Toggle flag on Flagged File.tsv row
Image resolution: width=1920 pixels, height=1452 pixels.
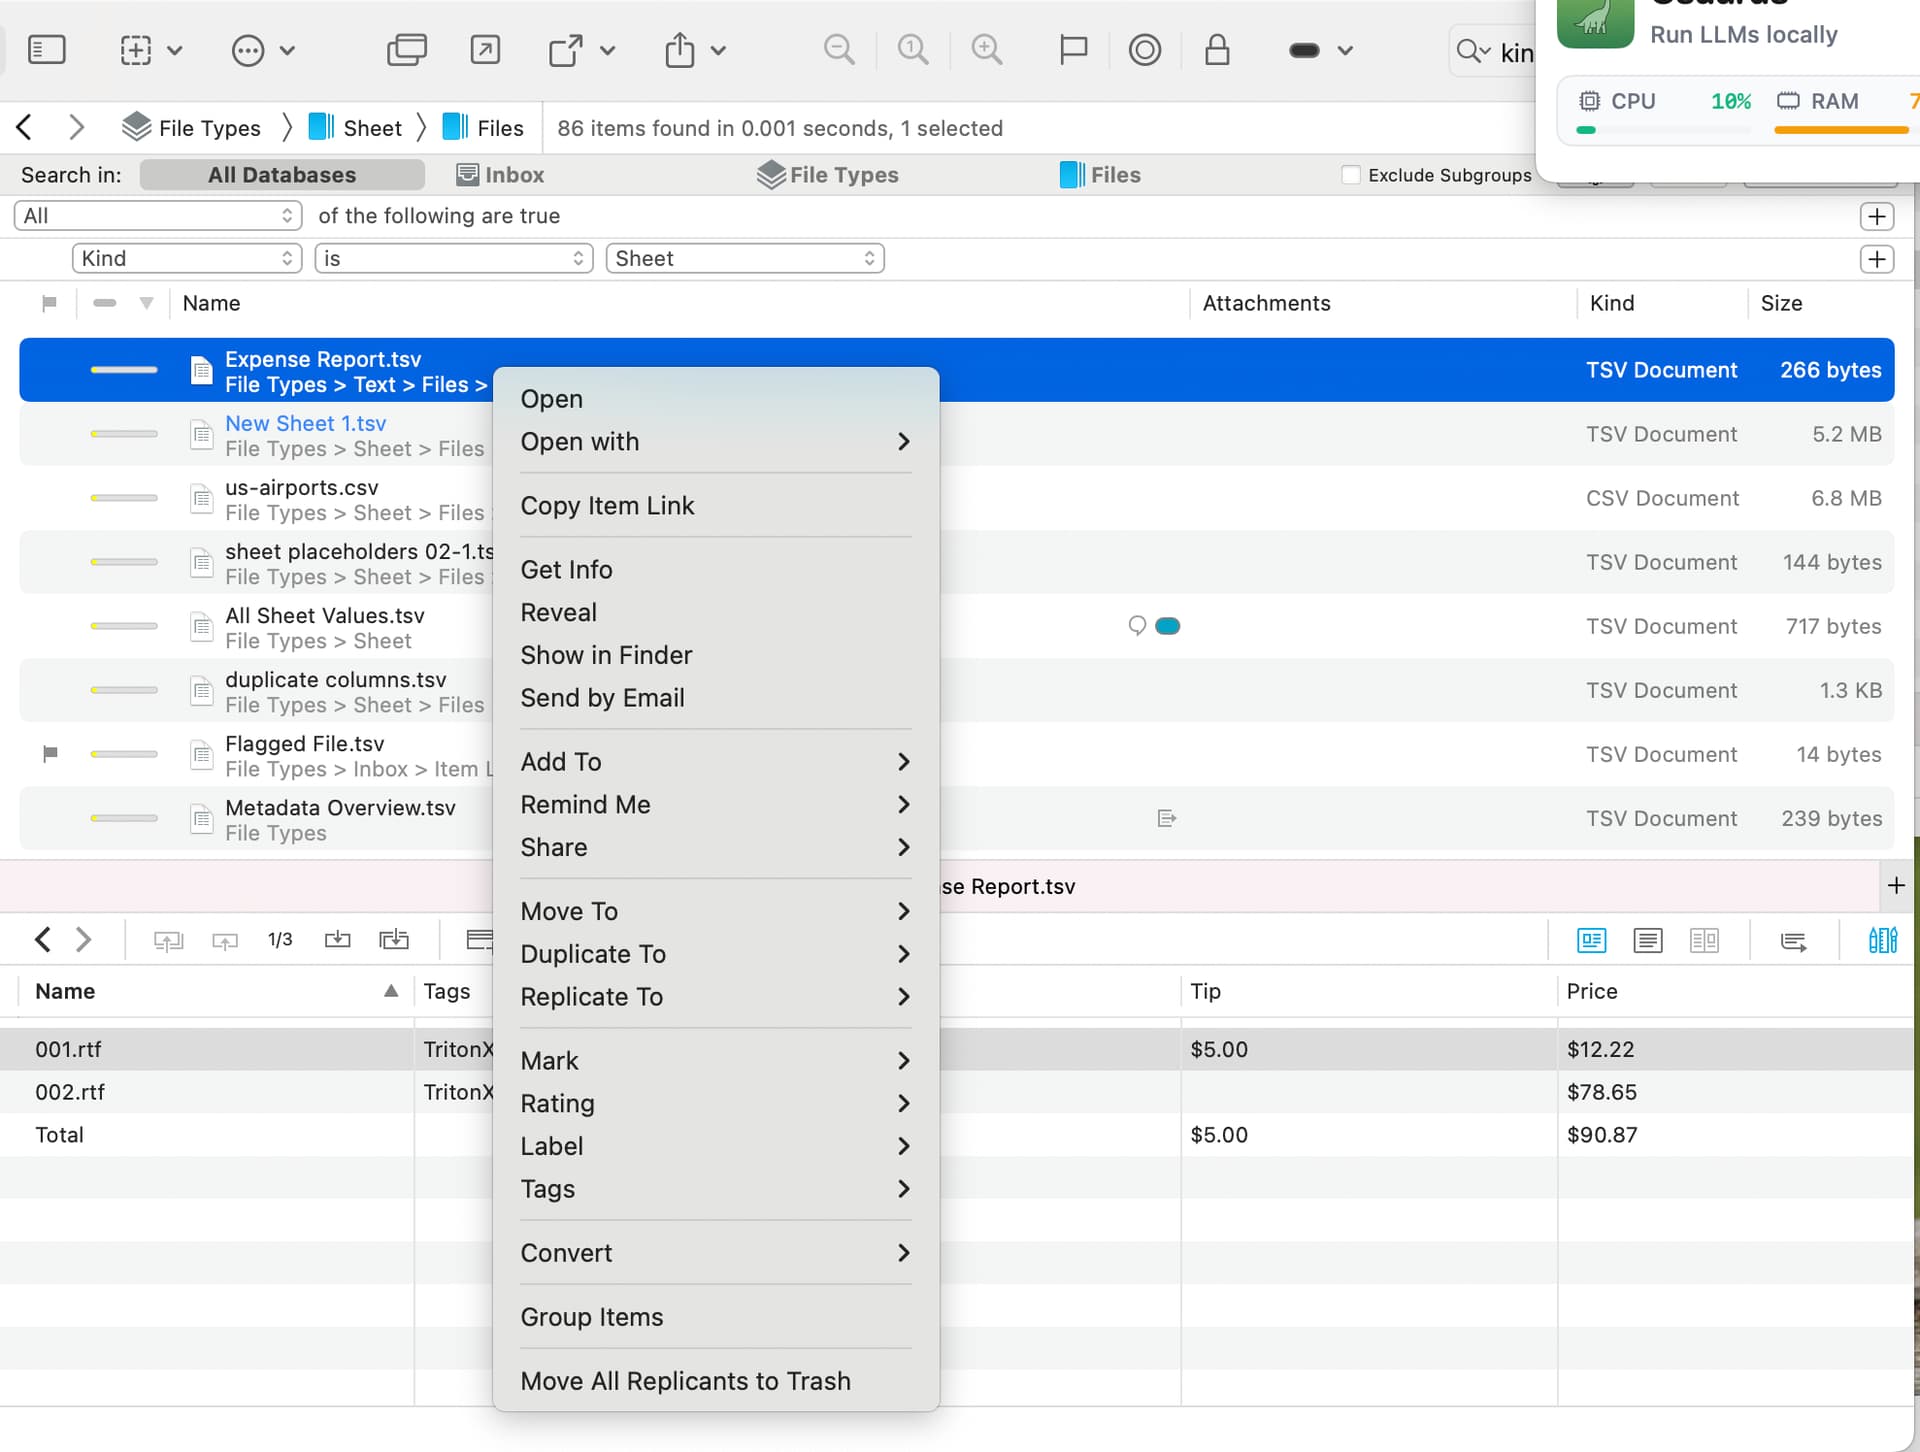[x=50, y=754]
